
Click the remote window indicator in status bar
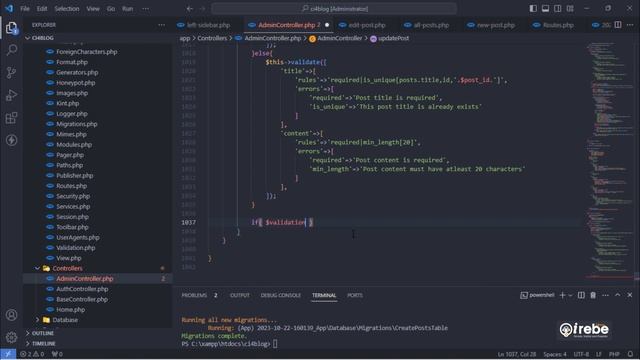click(x=8, y=354)
